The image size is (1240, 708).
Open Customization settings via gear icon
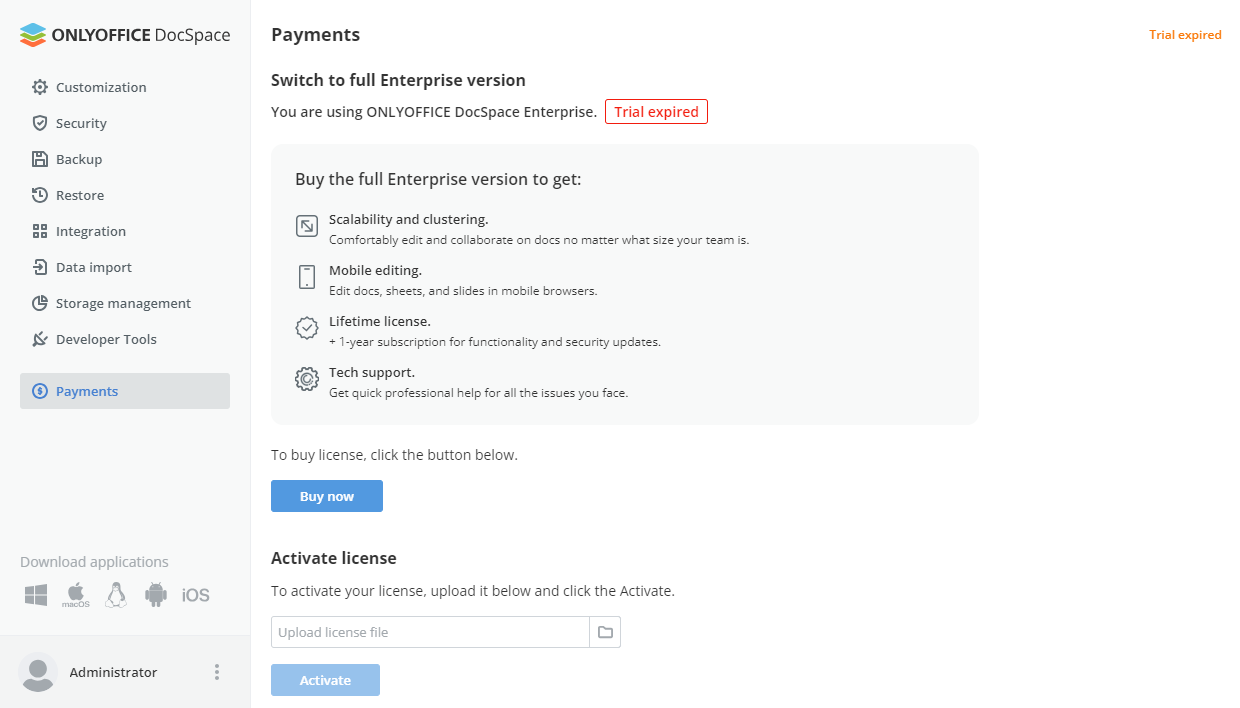(x=40, y=87)
